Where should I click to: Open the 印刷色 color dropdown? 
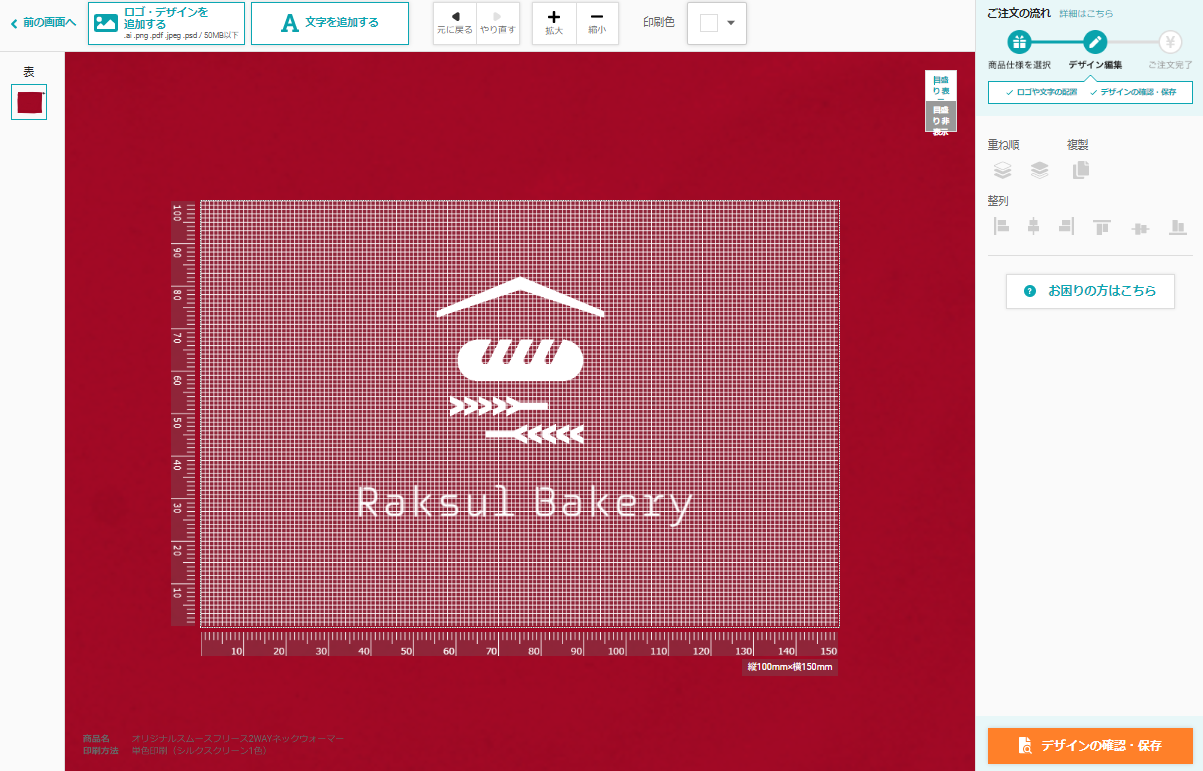(x=717, y=23)
